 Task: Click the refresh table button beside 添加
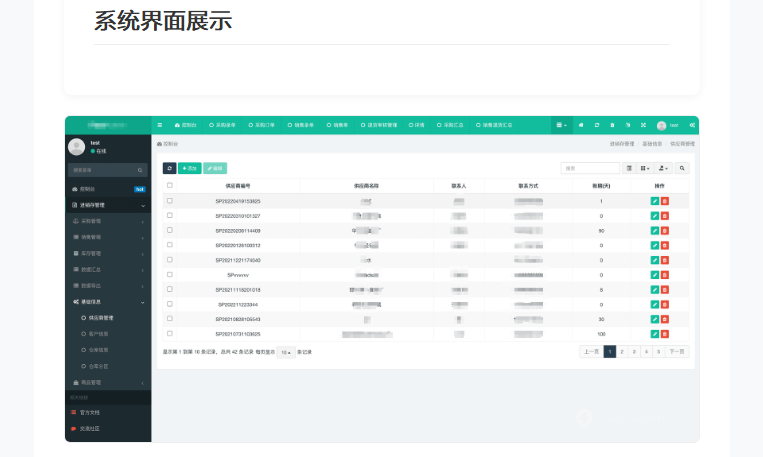[169, 168]
